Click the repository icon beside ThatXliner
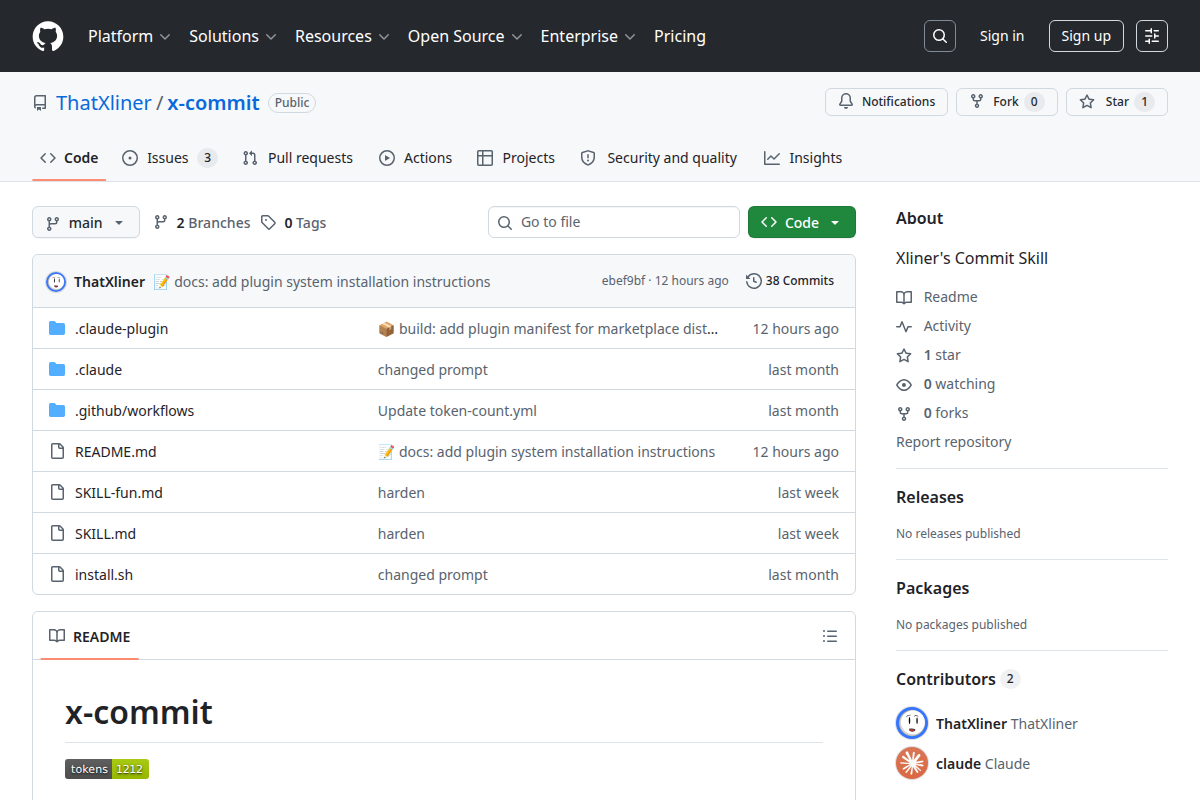 point(40,103)
